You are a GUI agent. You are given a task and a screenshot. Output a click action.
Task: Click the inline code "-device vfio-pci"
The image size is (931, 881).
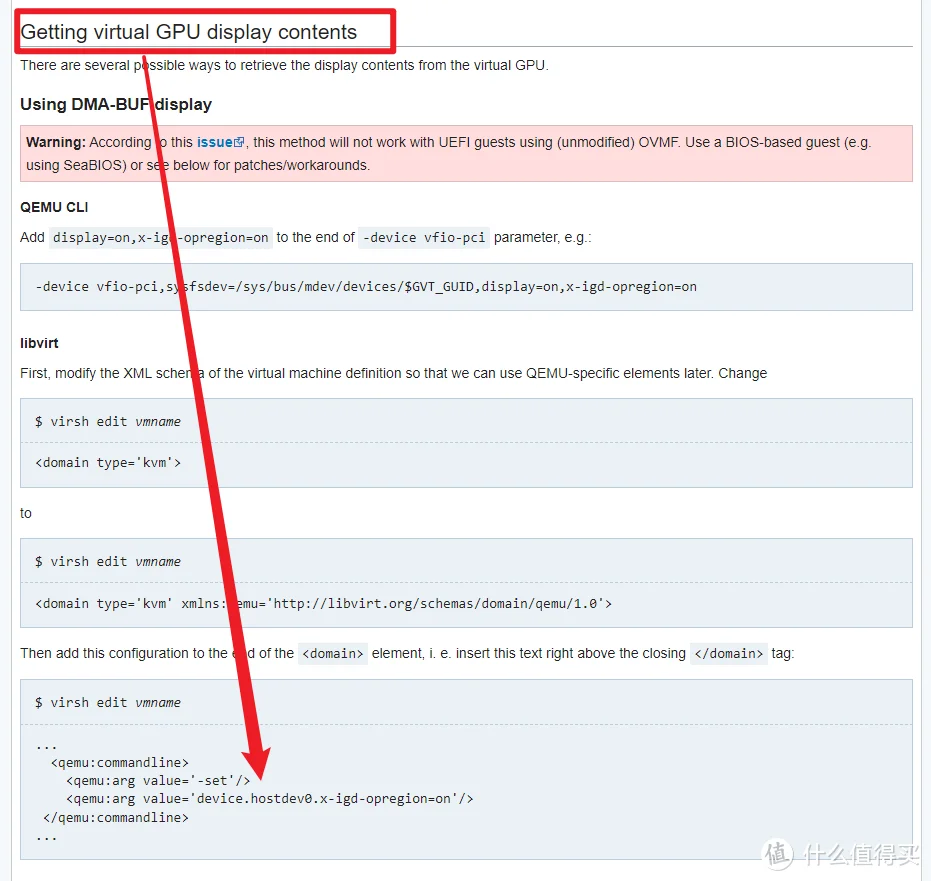(x=424, y=237)
